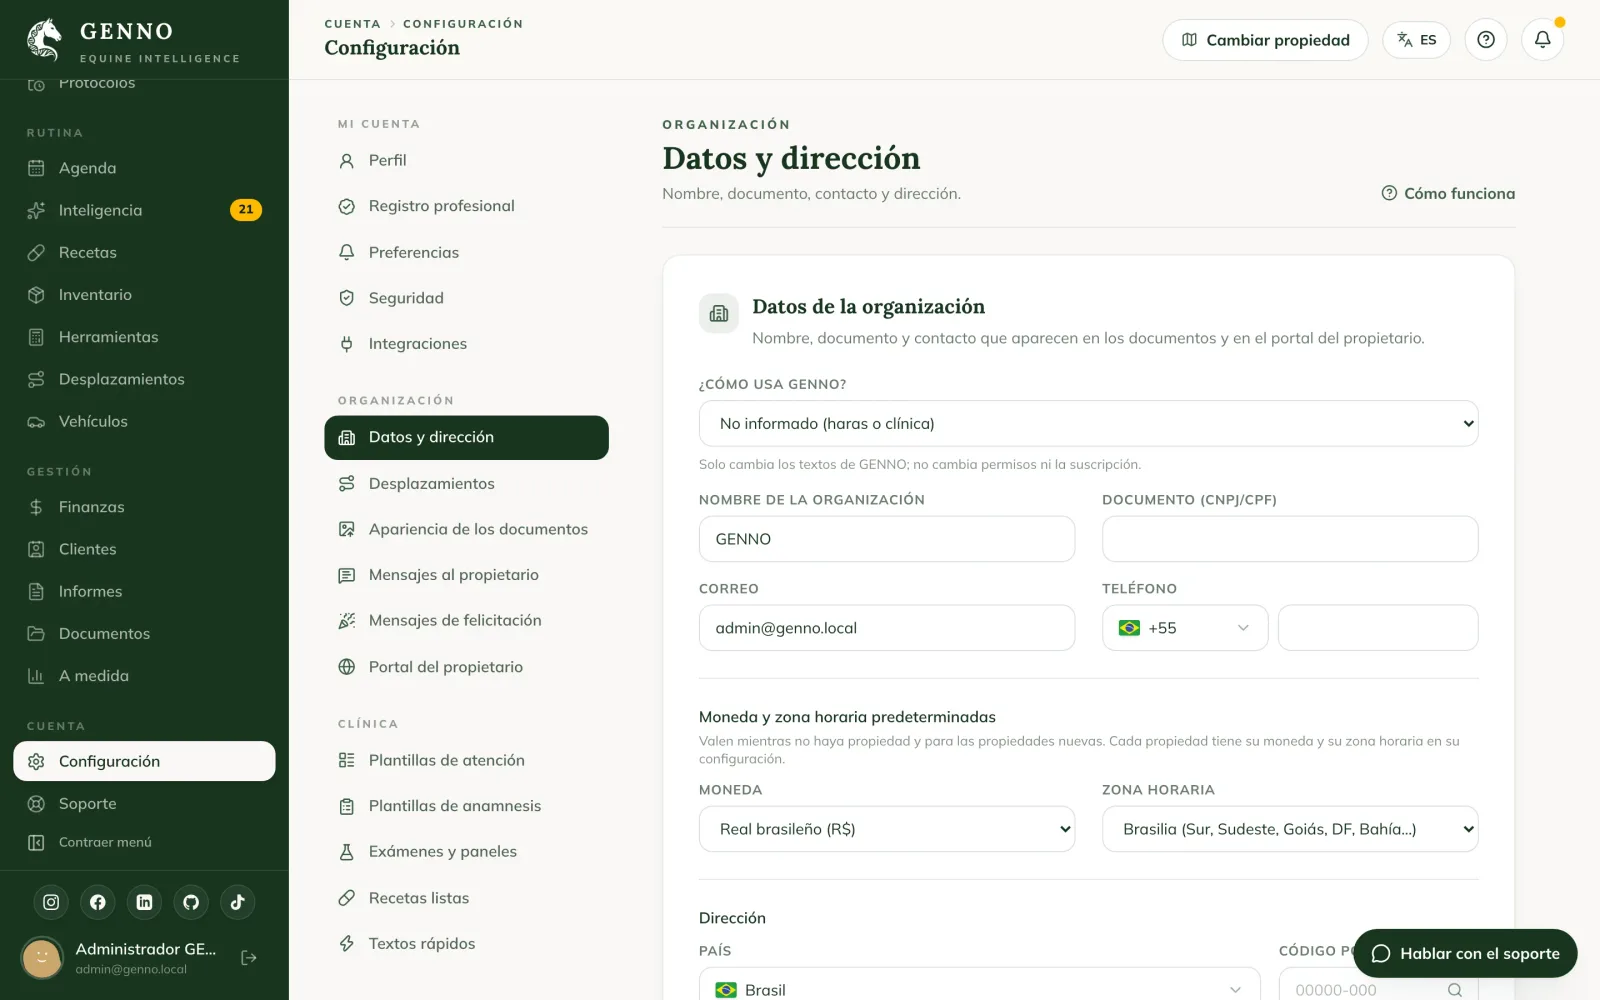Open Perfil settings
Screen dimensions: 1600x1000
pos(466,160)
